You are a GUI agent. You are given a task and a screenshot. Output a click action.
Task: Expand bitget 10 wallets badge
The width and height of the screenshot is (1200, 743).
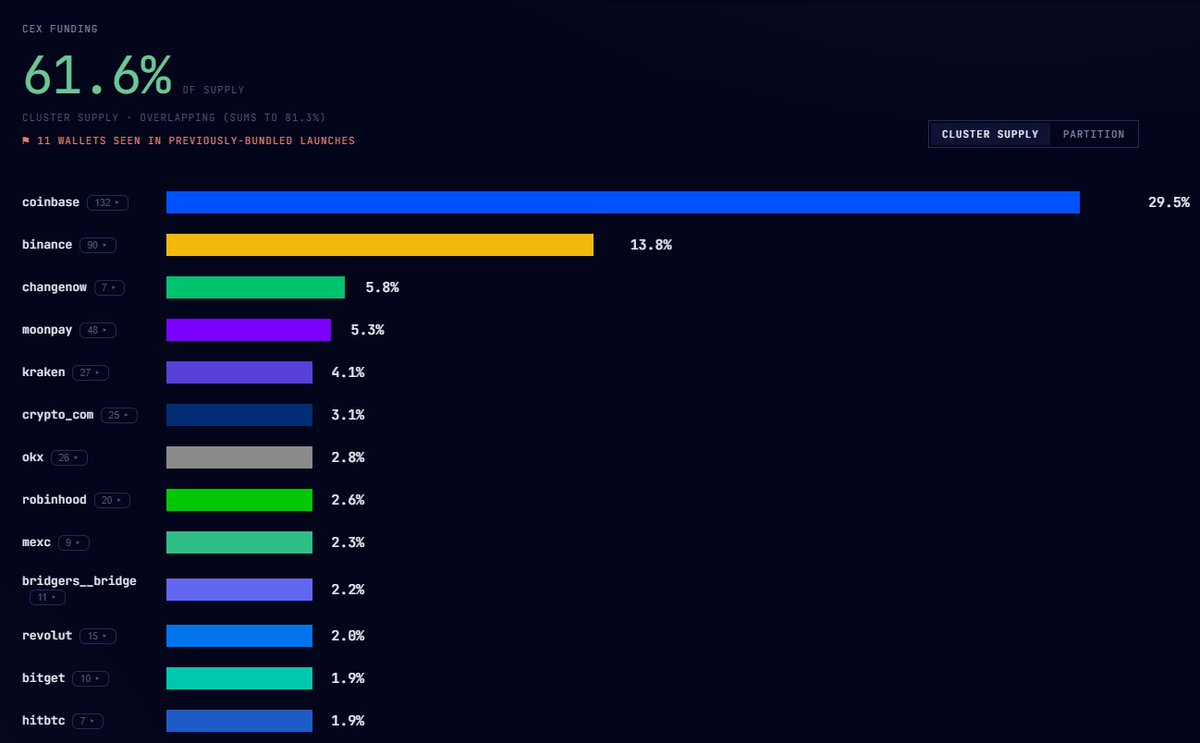click(x=90, y=678)
